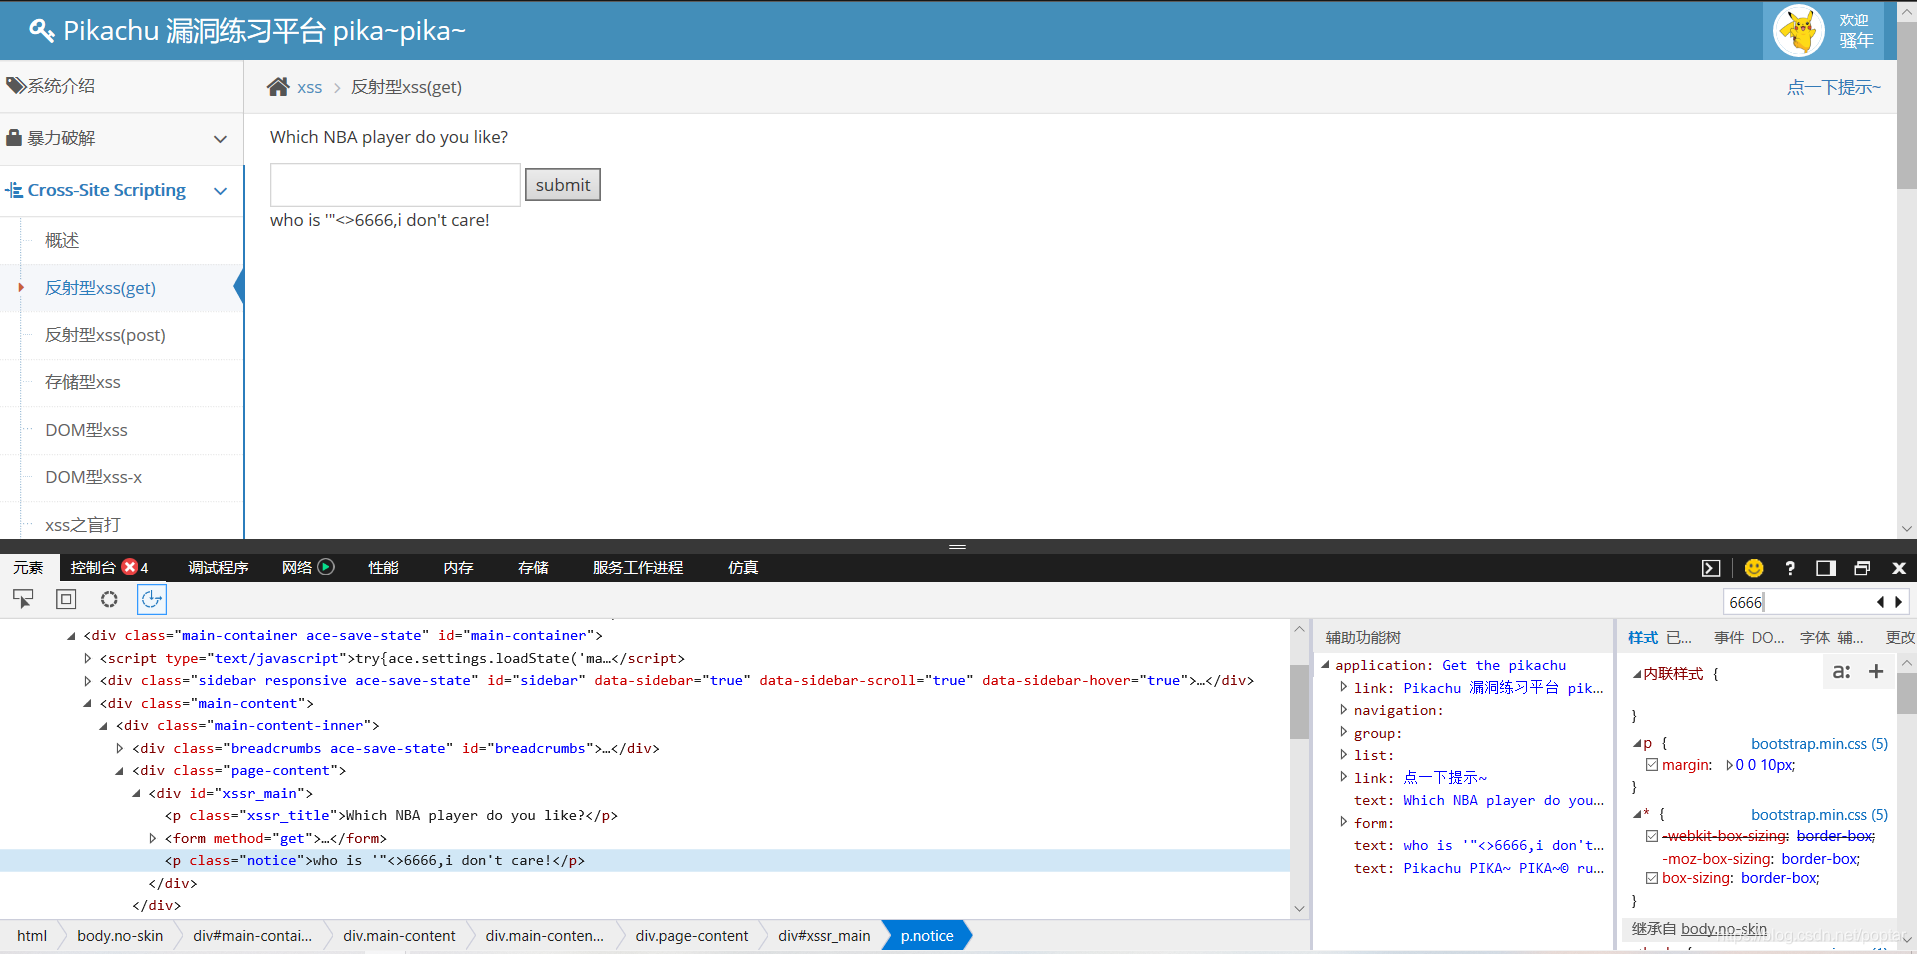Click the Select element pointer tool
This screenshot has width=1917, height=954.
click(23, 599)
